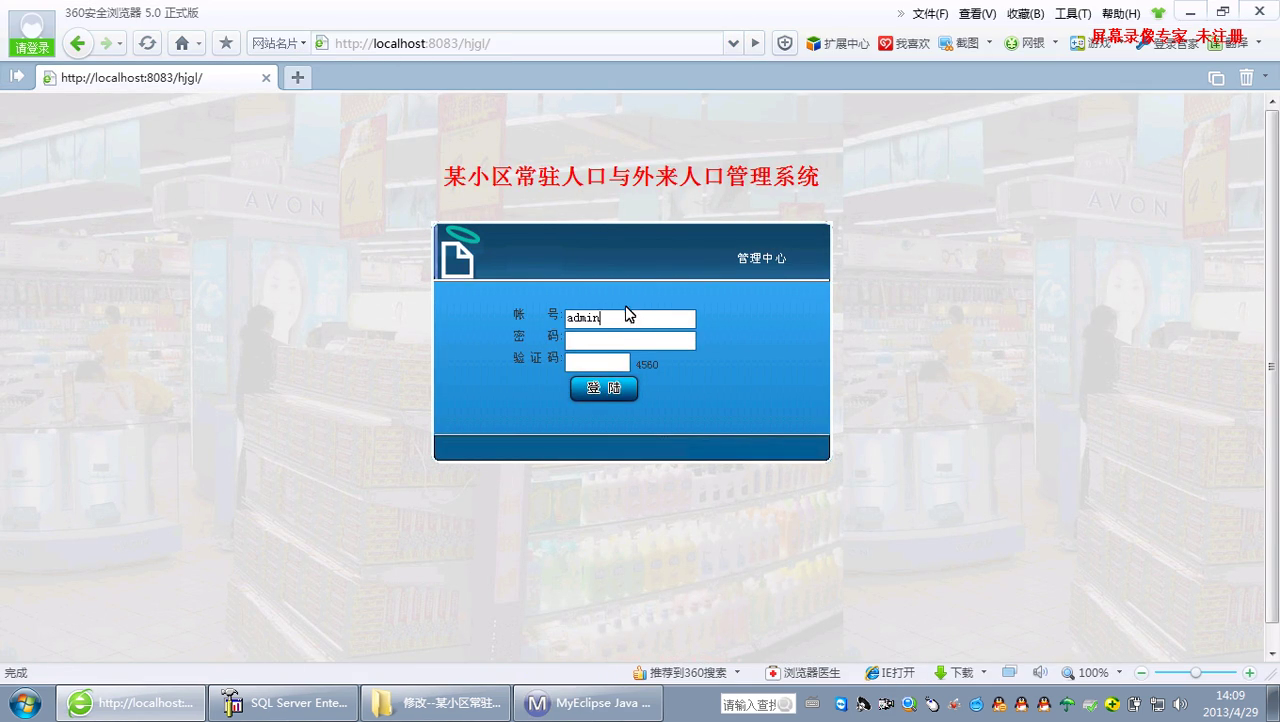Expand the home button dropdown arrow
Viewport: 1280px width, 722px height.
(x=199, y=43)
